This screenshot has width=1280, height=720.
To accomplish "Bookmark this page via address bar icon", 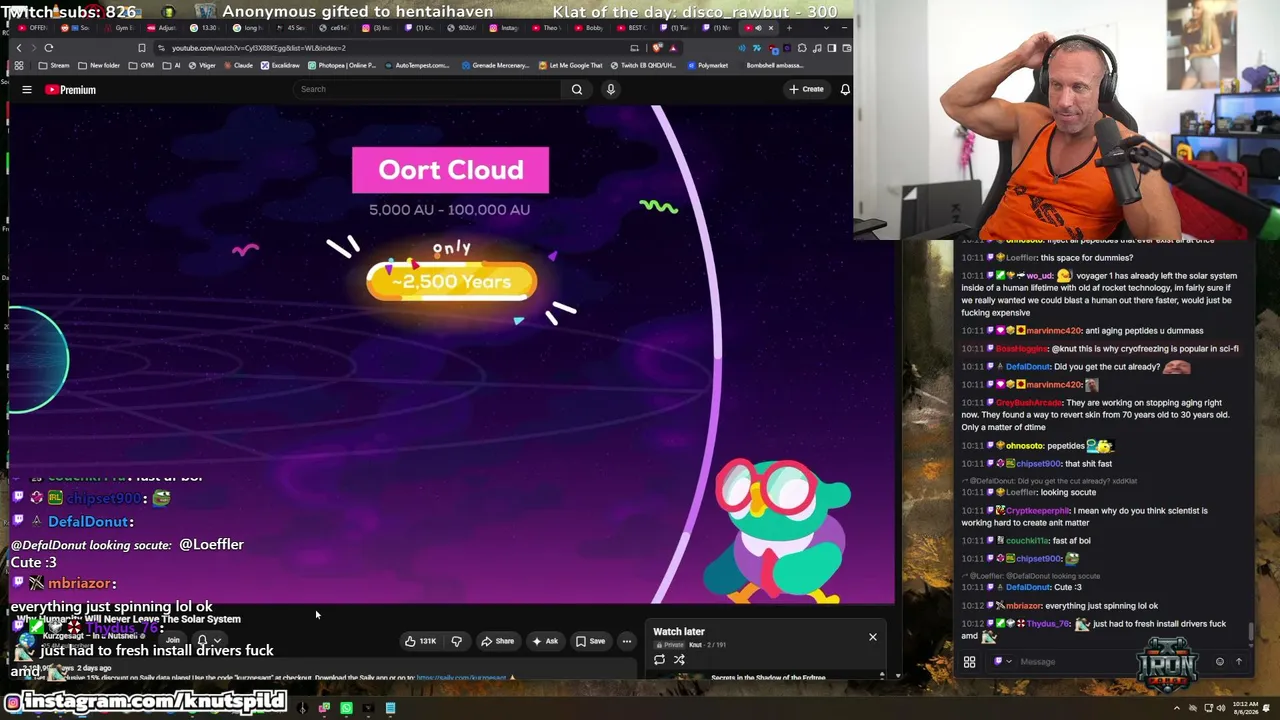I will pos(141,48).
